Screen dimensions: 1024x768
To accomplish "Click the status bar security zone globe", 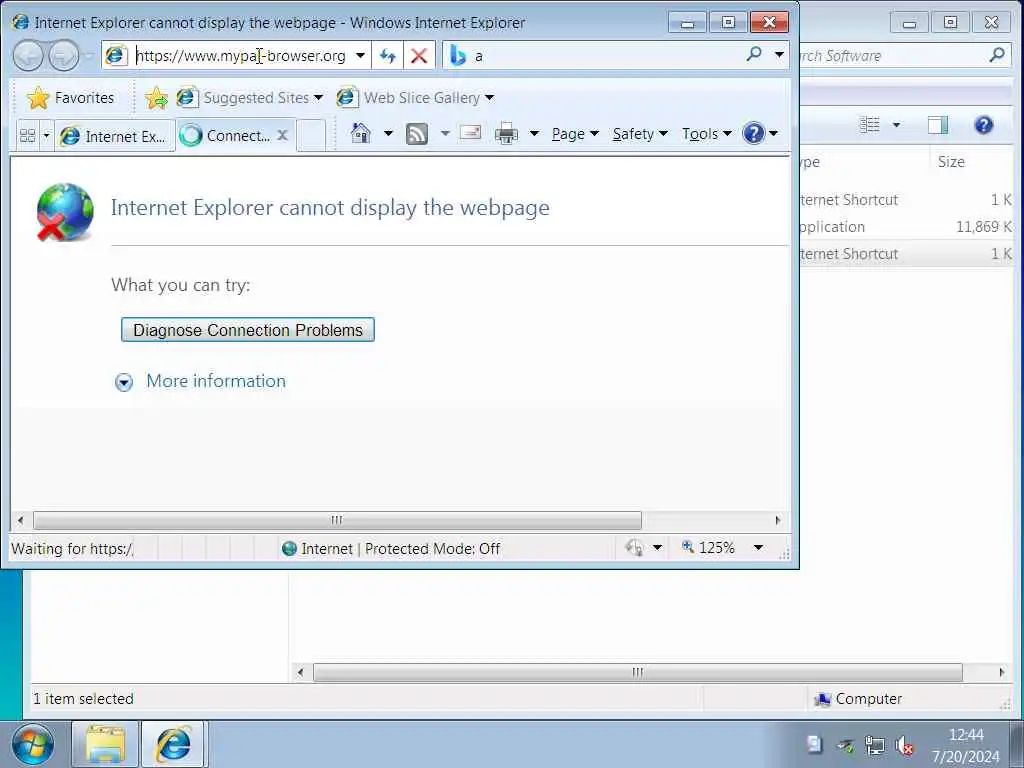I will [x=289, y=549].
